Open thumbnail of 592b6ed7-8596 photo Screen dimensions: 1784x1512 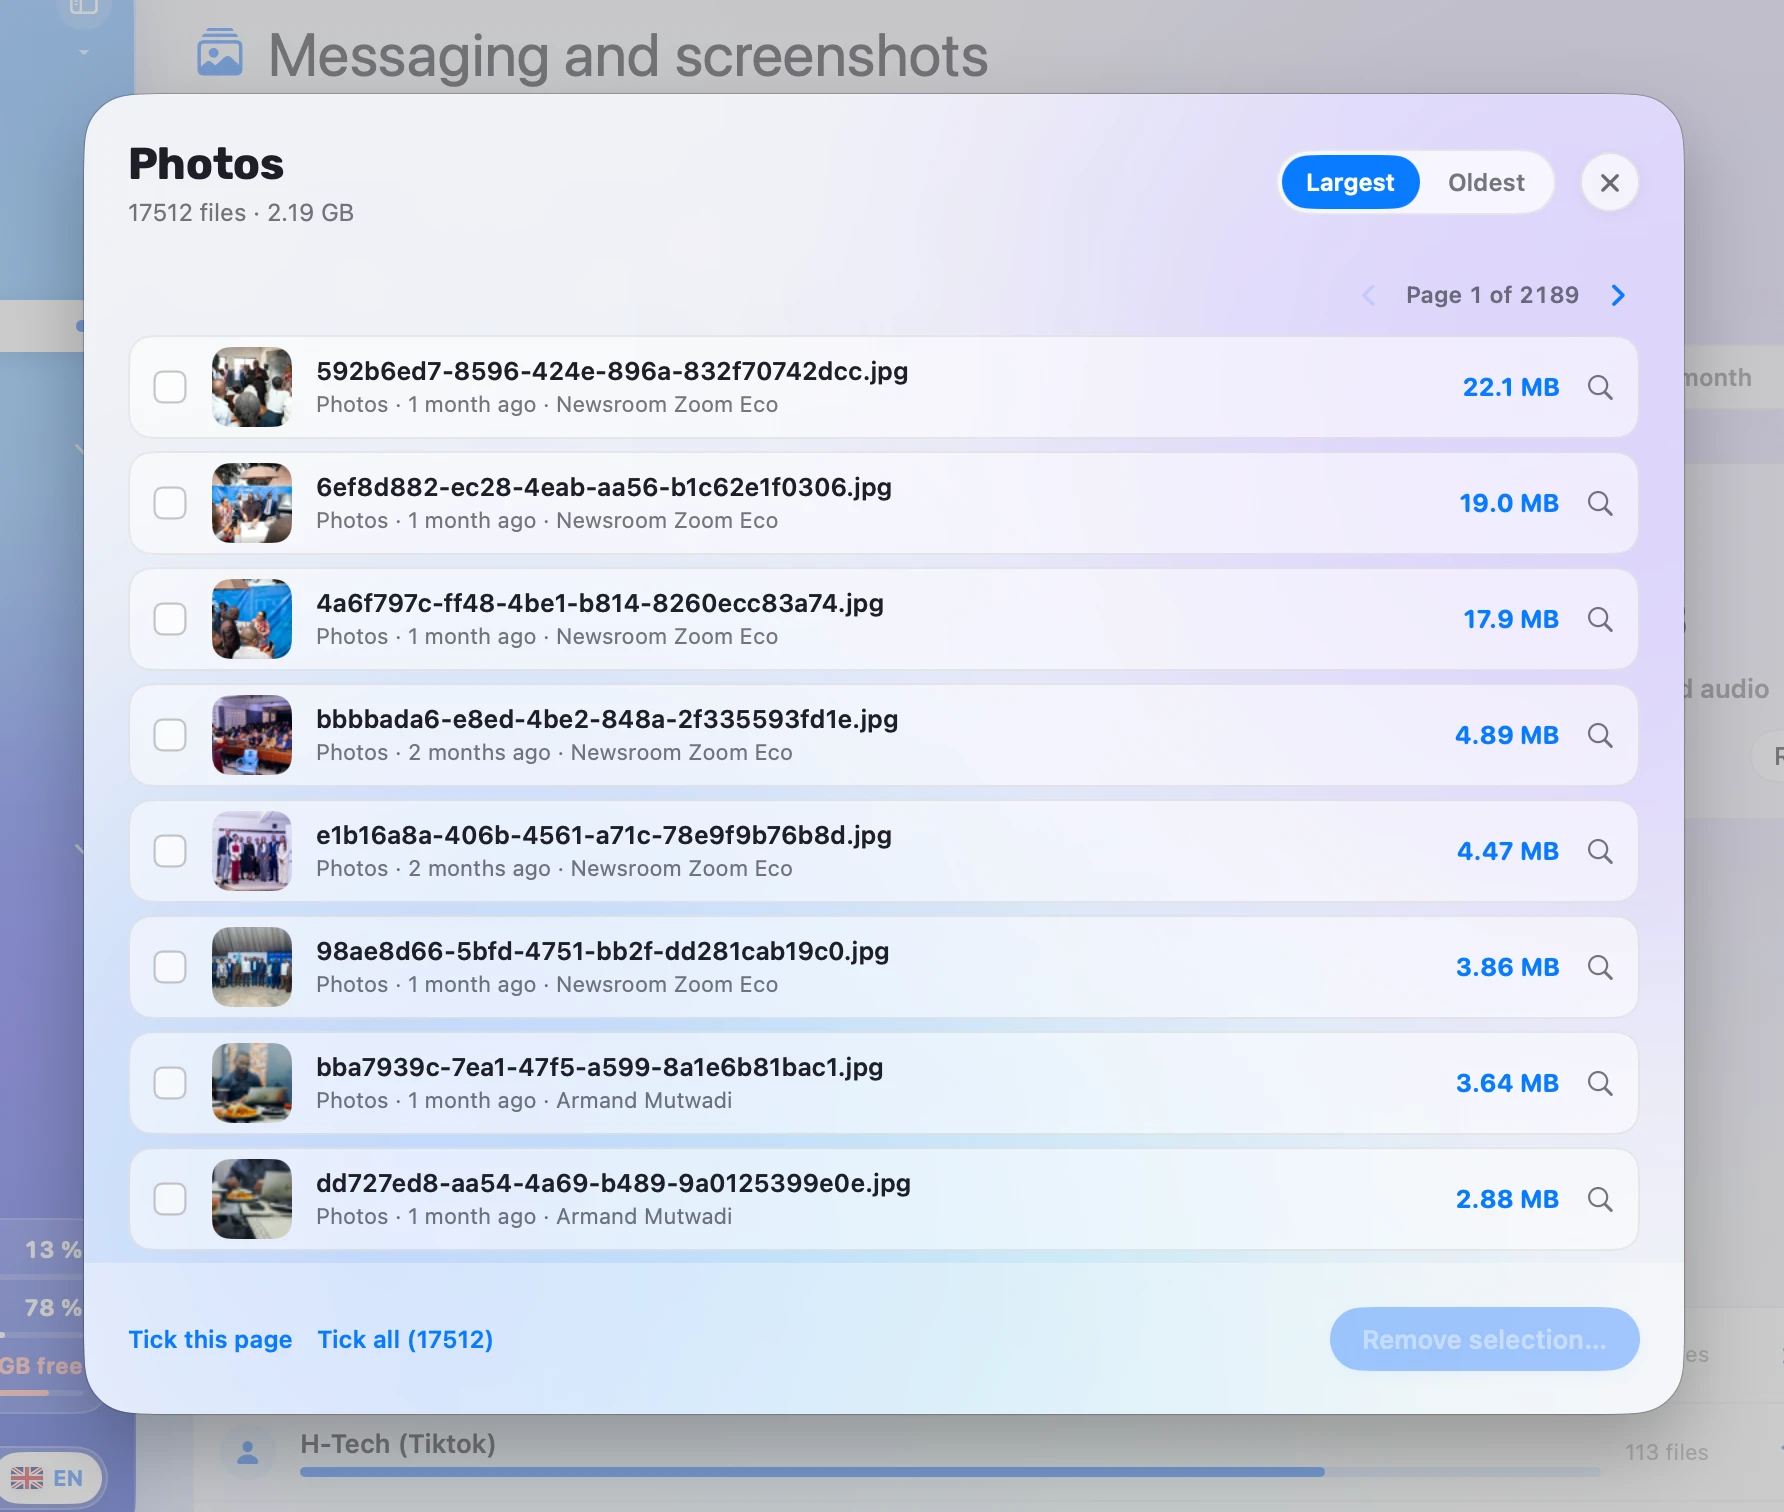(x=252, y=387)
